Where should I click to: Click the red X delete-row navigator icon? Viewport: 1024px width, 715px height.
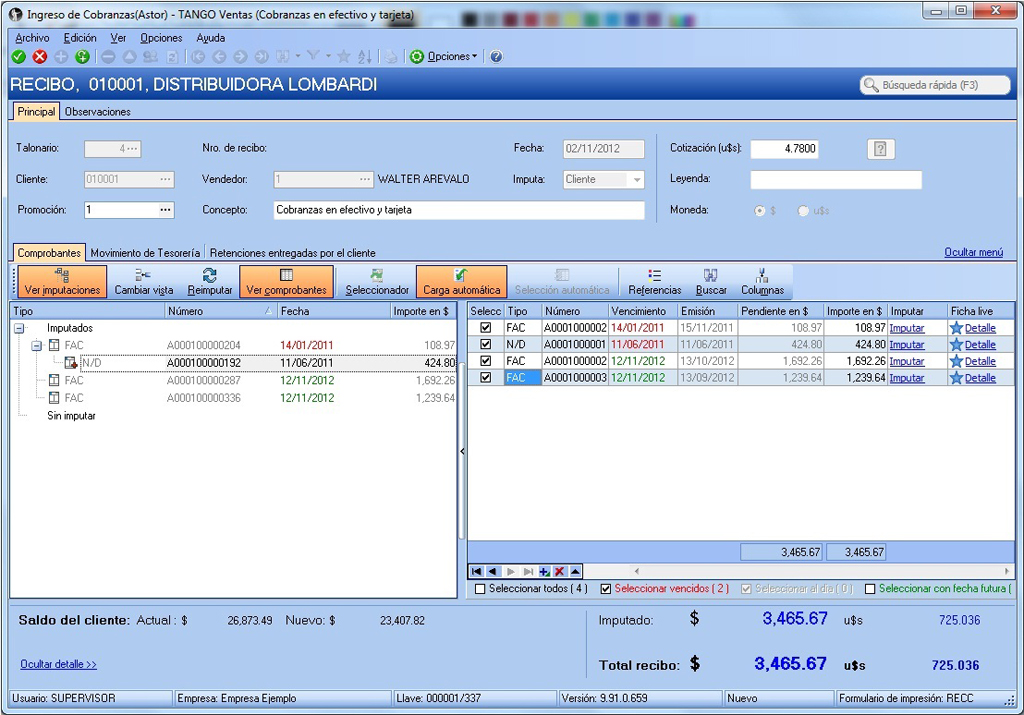pos(560,571)
